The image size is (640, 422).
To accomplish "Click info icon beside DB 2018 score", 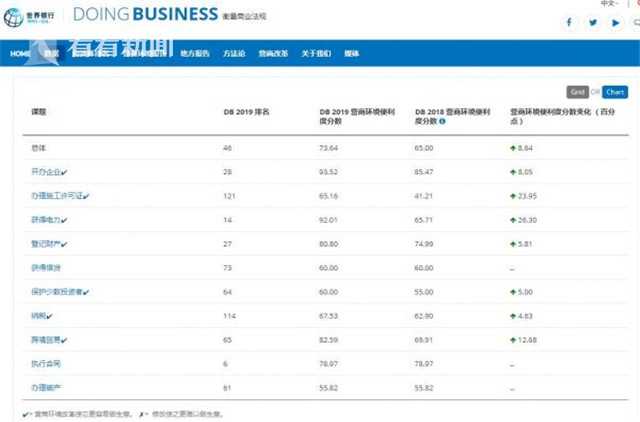I will pos(442,121).
